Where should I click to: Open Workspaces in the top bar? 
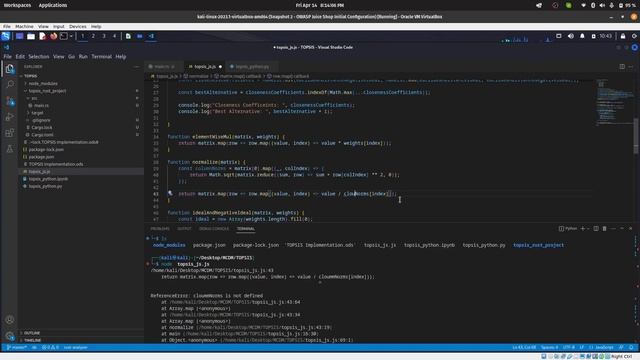(17, 5)
